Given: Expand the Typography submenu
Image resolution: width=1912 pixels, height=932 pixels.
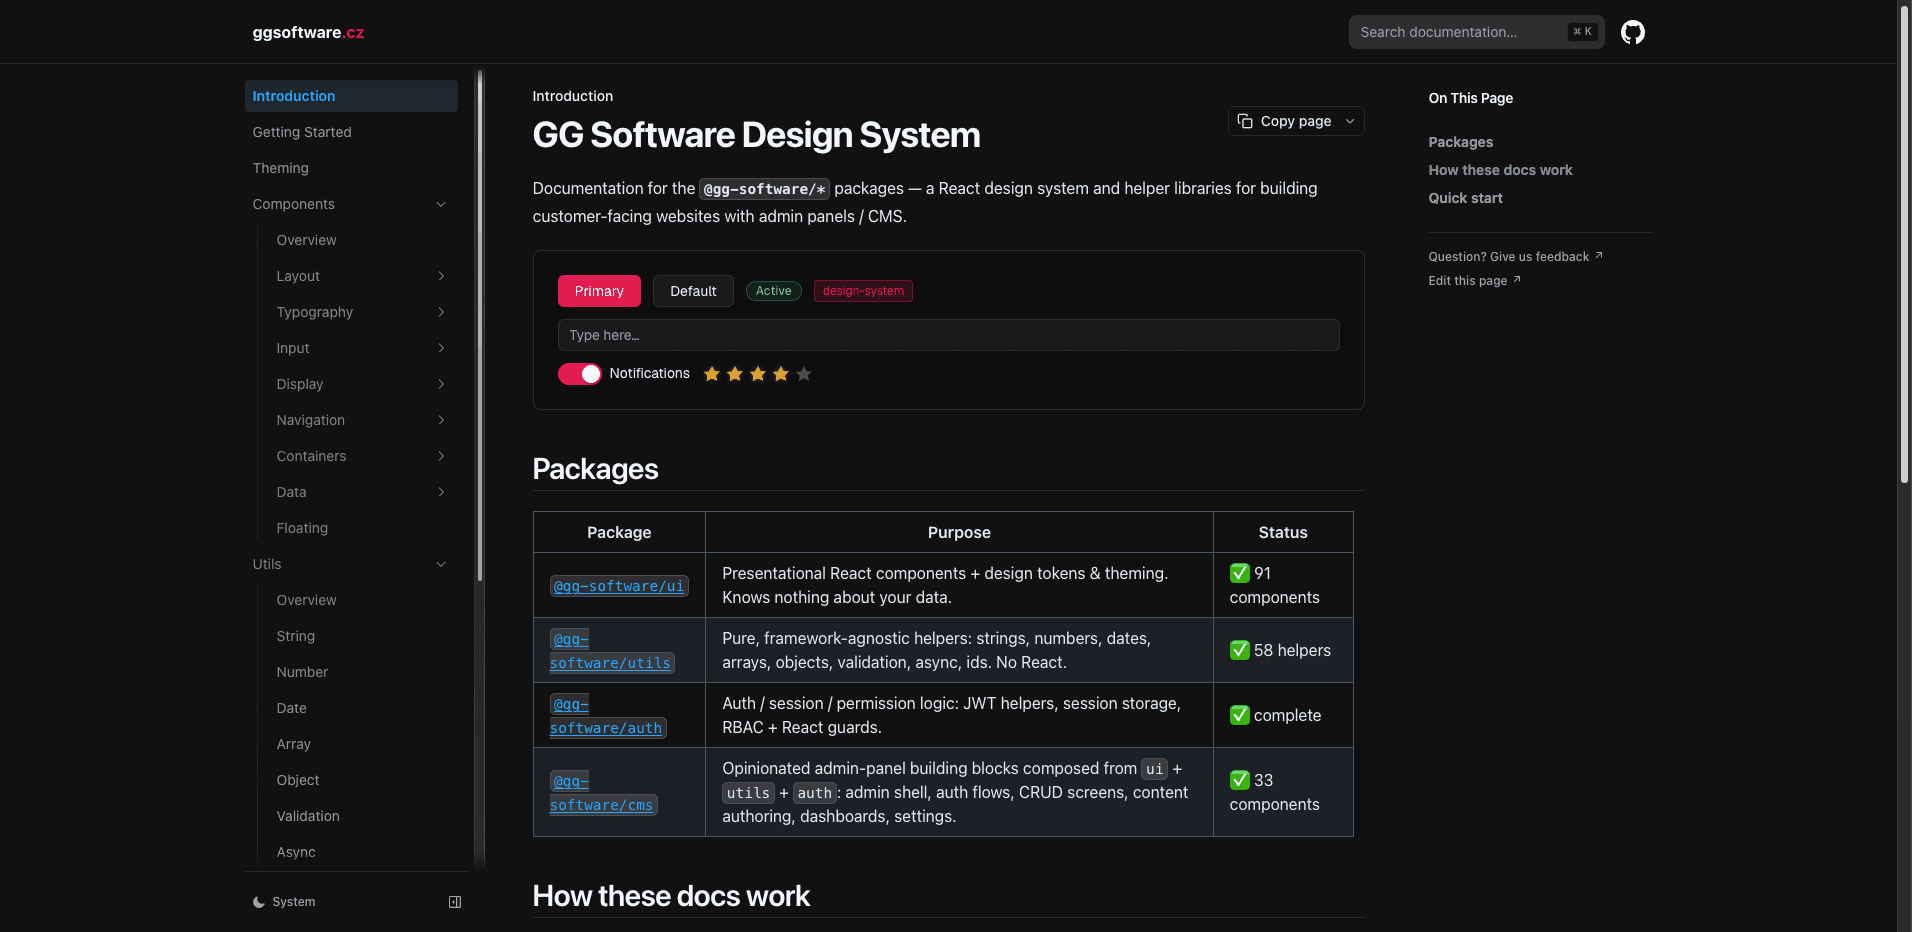Looking at the screenshot, I should pyautogui.click(x=441, y=312).
